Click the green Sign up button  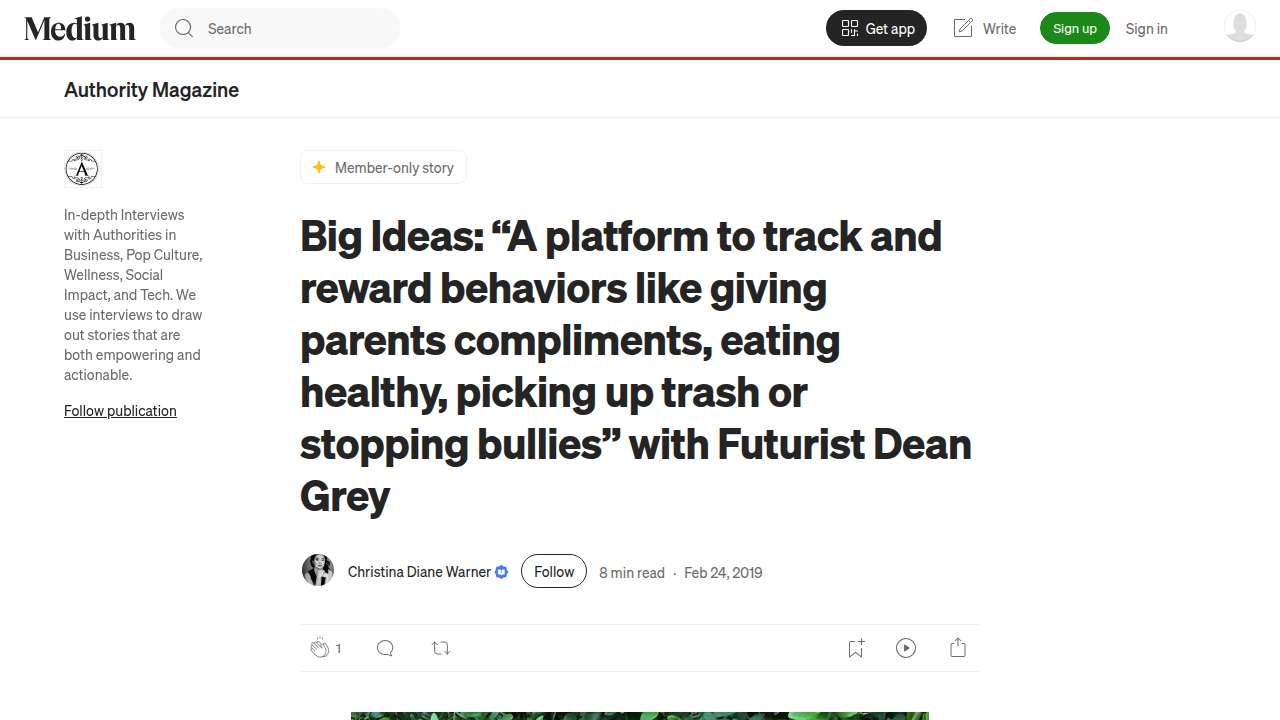(1075, 28)
